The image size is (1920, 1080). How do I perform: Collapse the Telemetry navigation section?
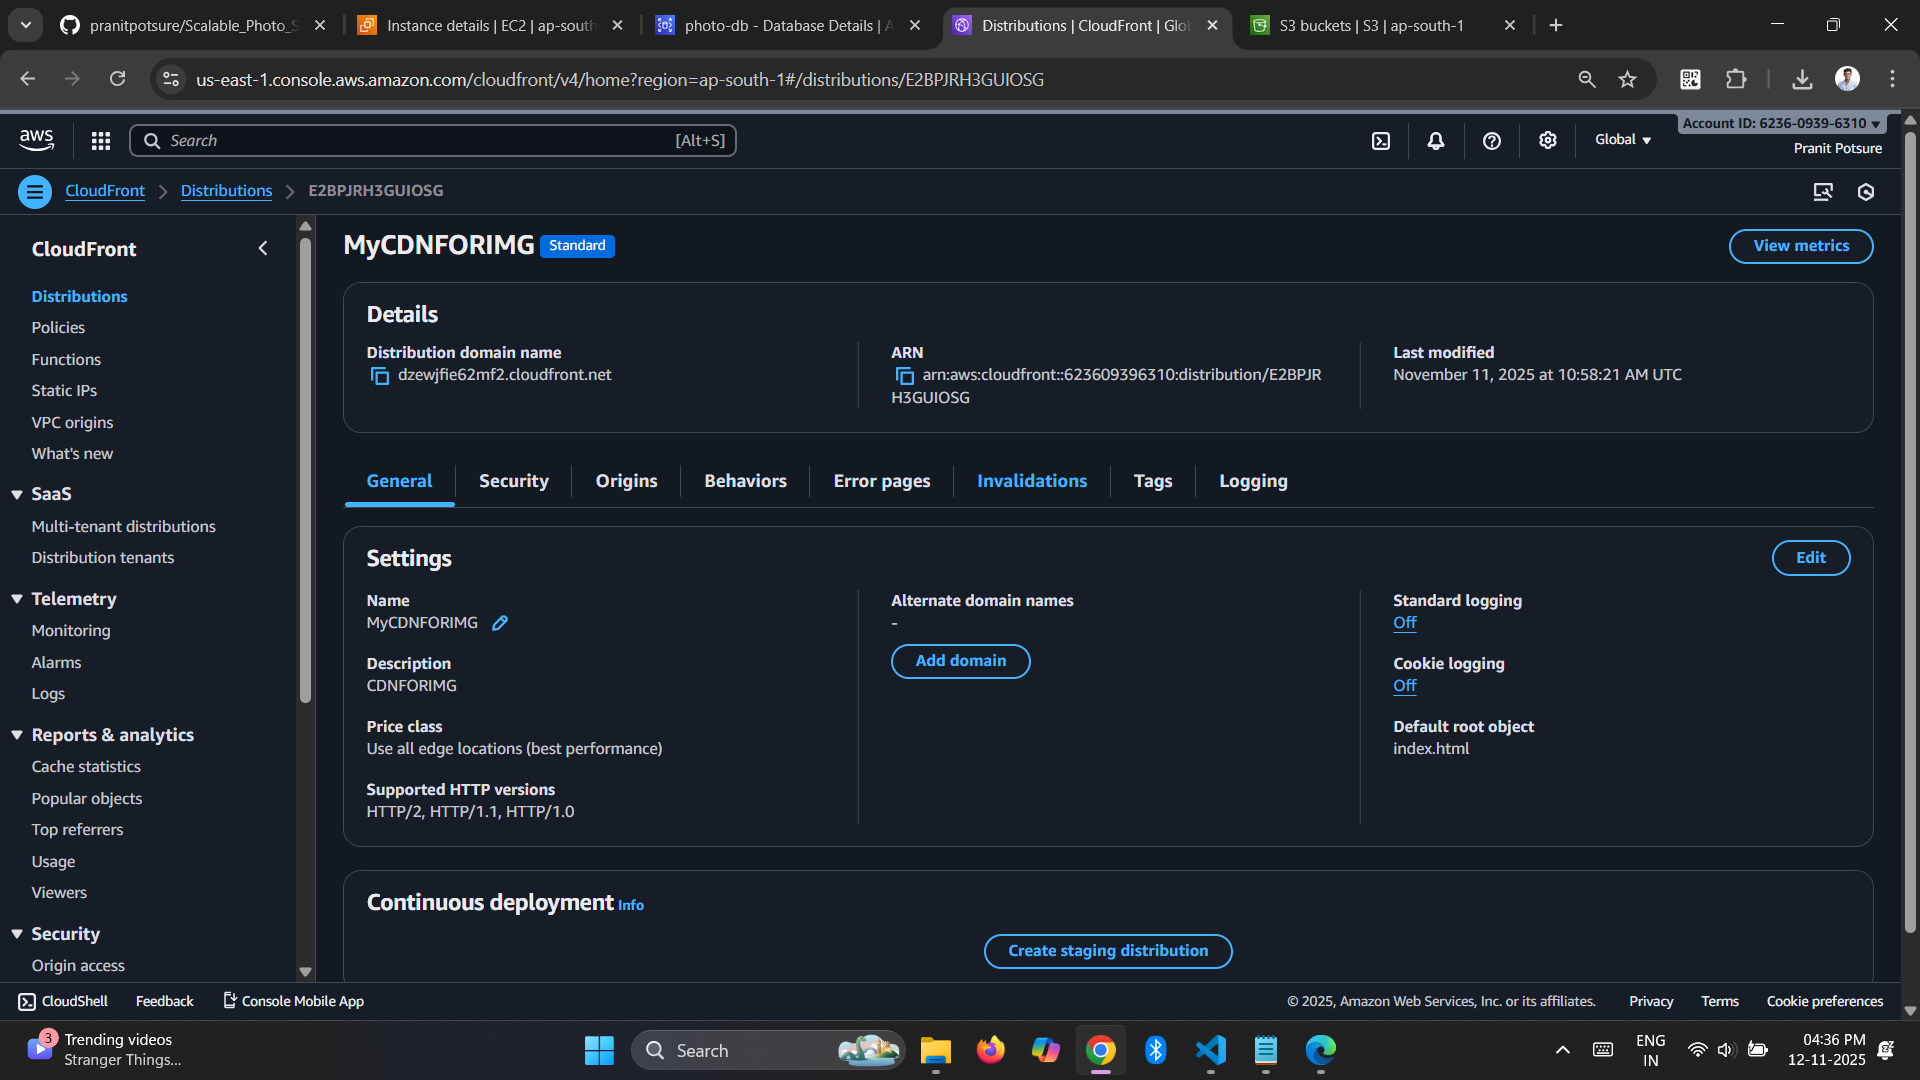click(17, 599)
